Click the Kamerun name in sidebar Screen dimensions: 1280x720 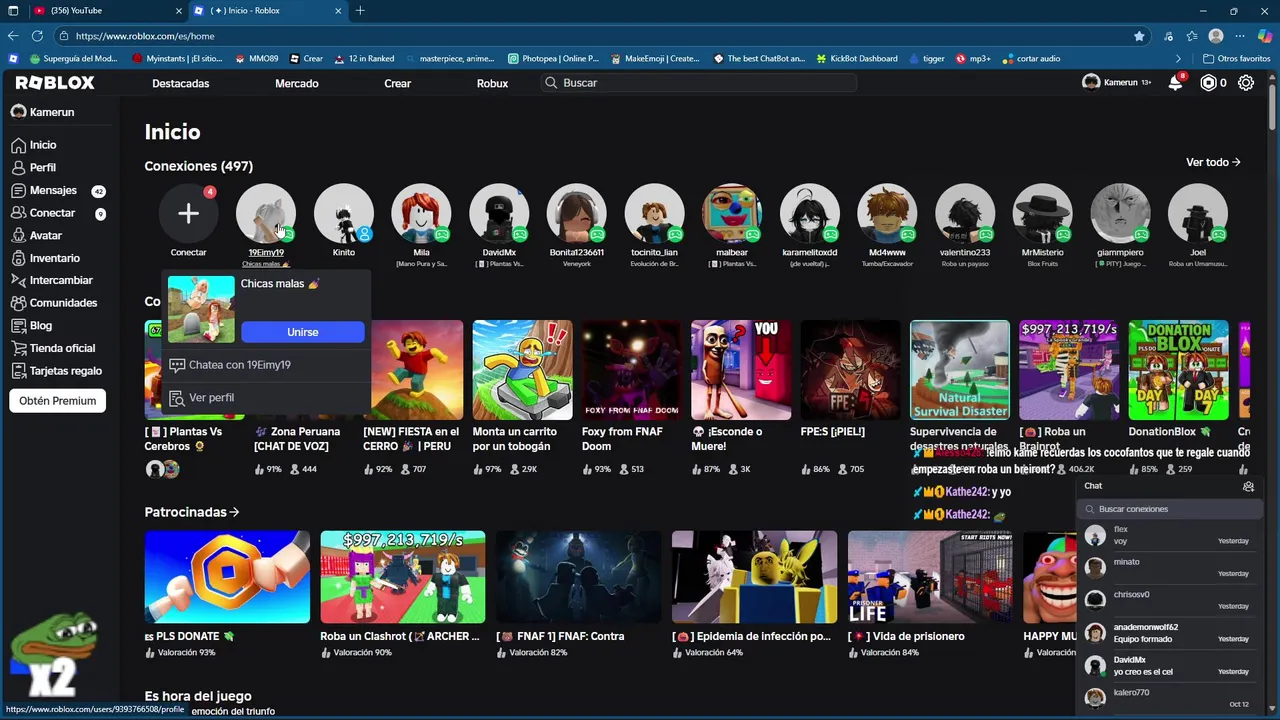point(52,112)
